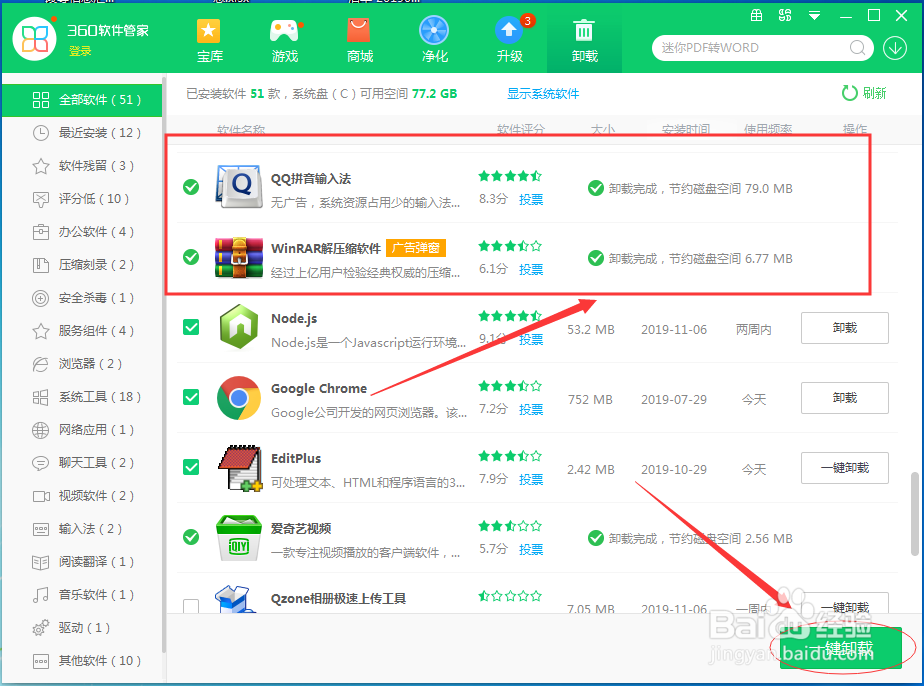Click the green 一键卸载 bottom button
The height and width of the screenshot is (686, 924).
coord(841,648)
